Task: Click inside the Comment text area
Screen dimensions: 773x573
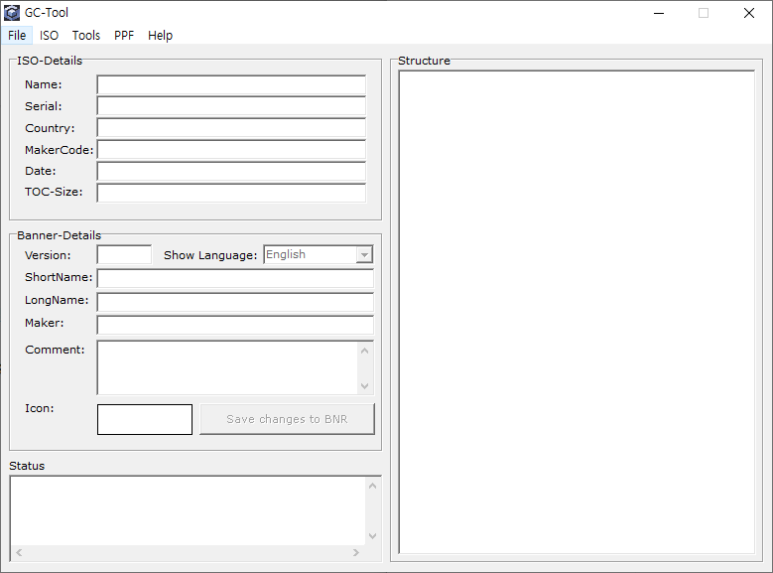Action: coord(227,367)
